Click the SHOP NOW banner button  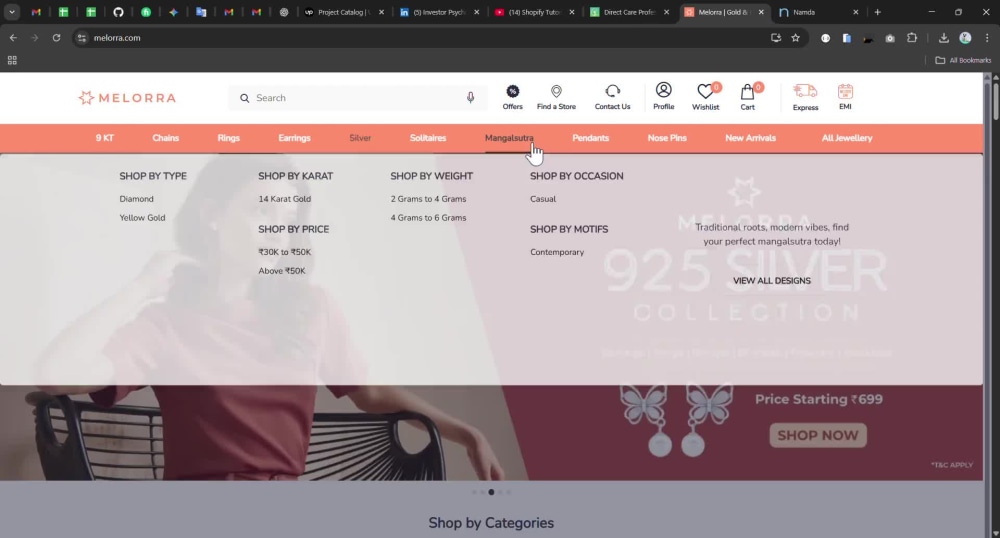818,435
